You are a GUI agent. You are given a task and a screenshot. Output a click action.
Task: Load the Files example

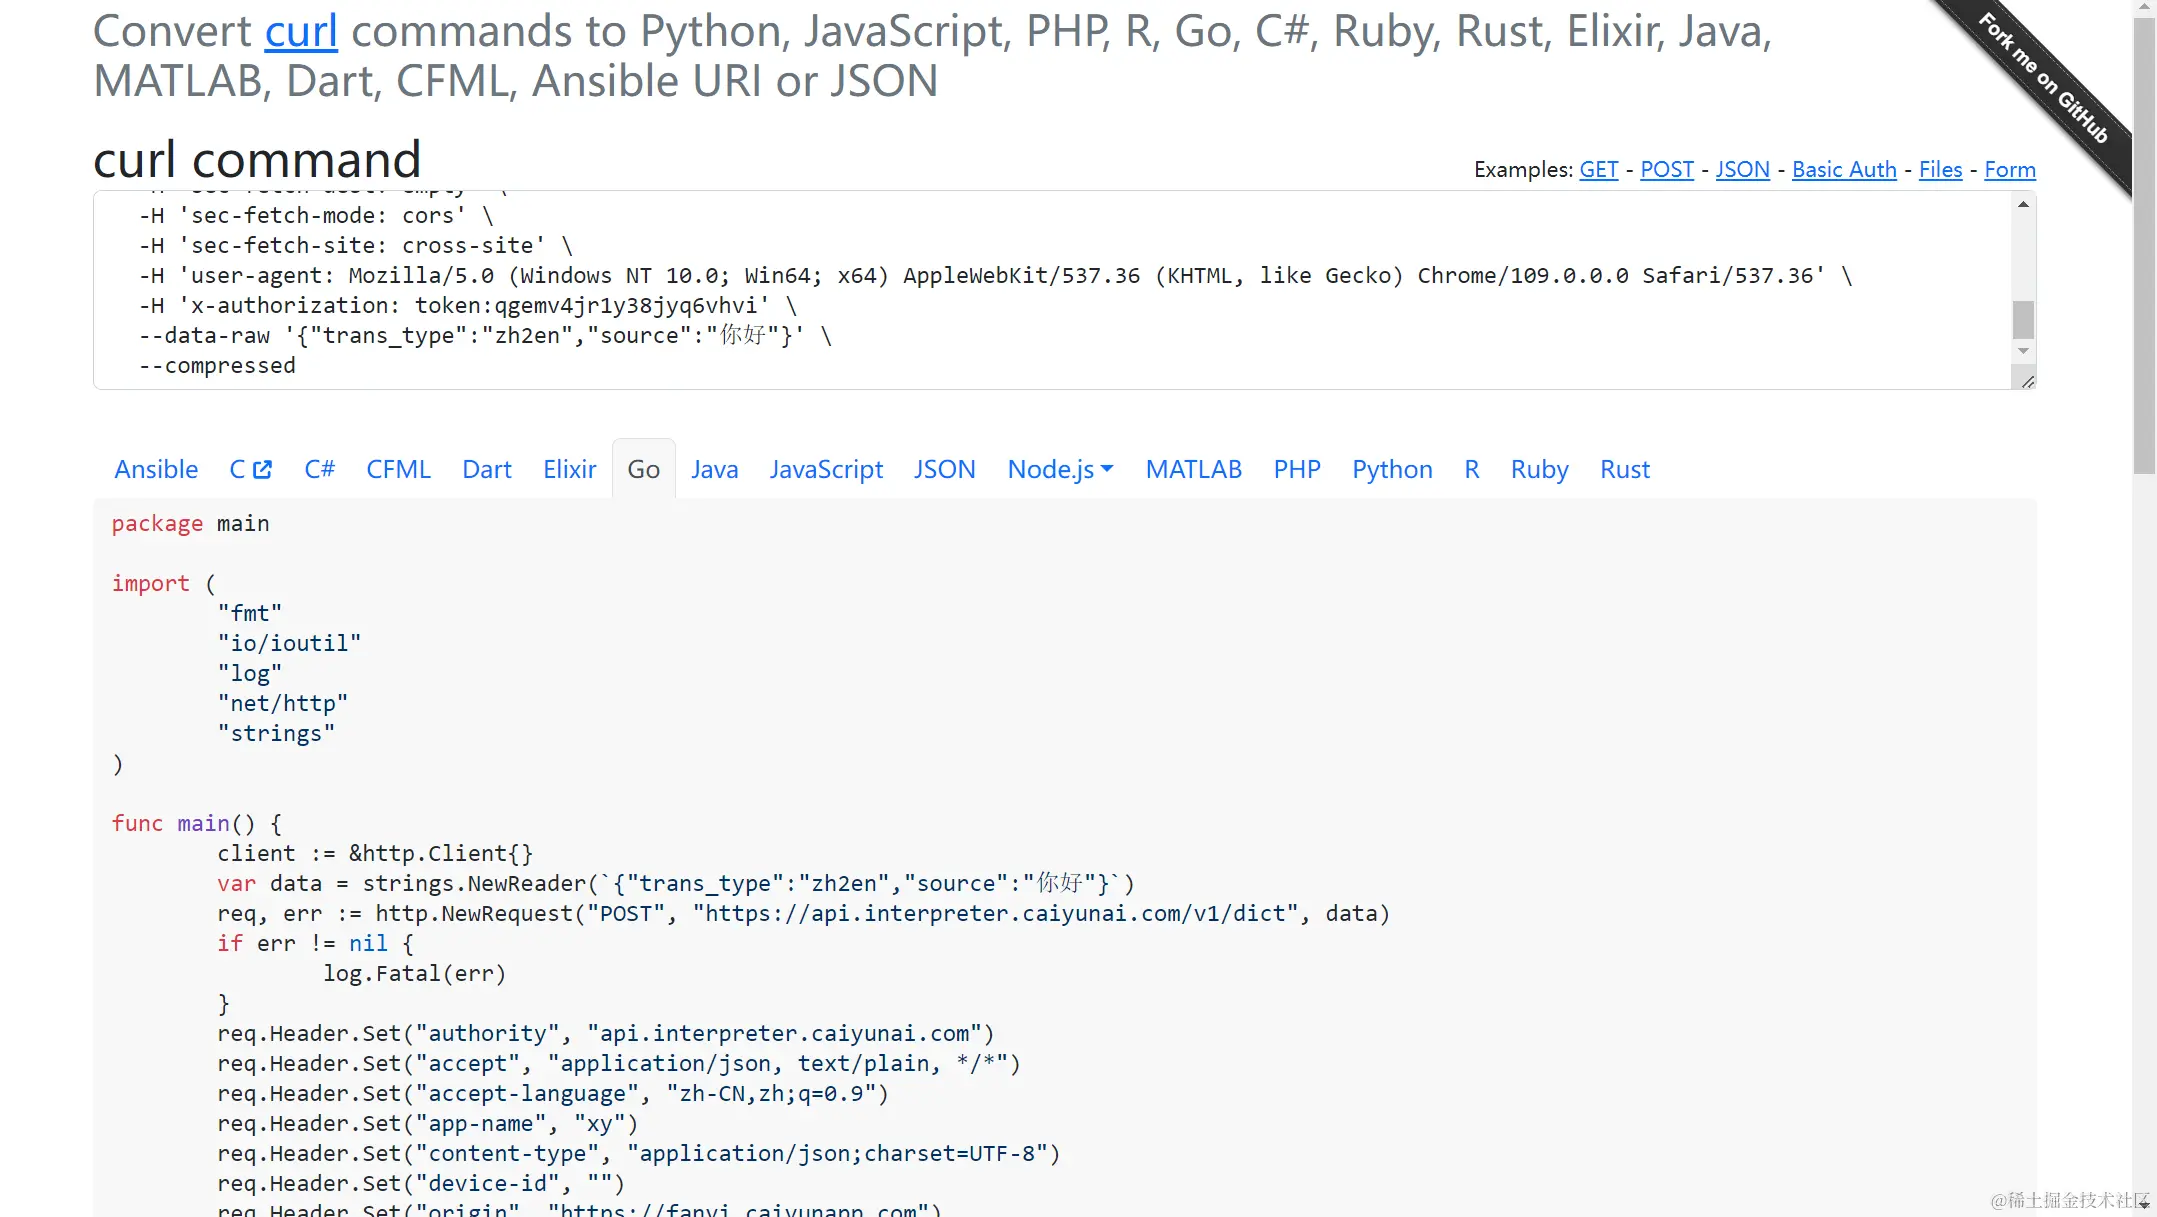click(x=1940, y=170)
